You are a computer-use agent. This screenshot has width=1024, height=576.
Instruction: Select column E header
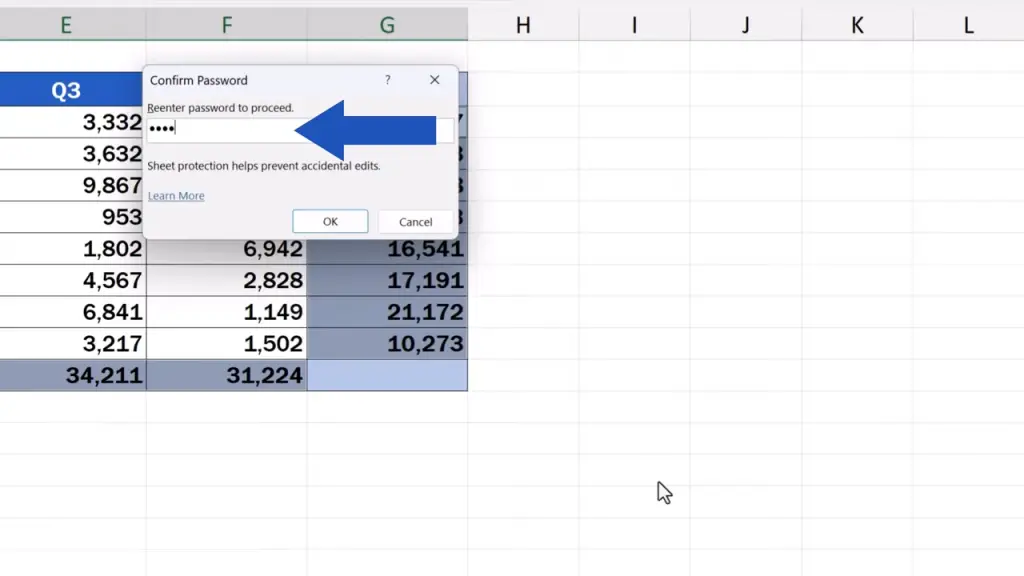coord(66,25)
